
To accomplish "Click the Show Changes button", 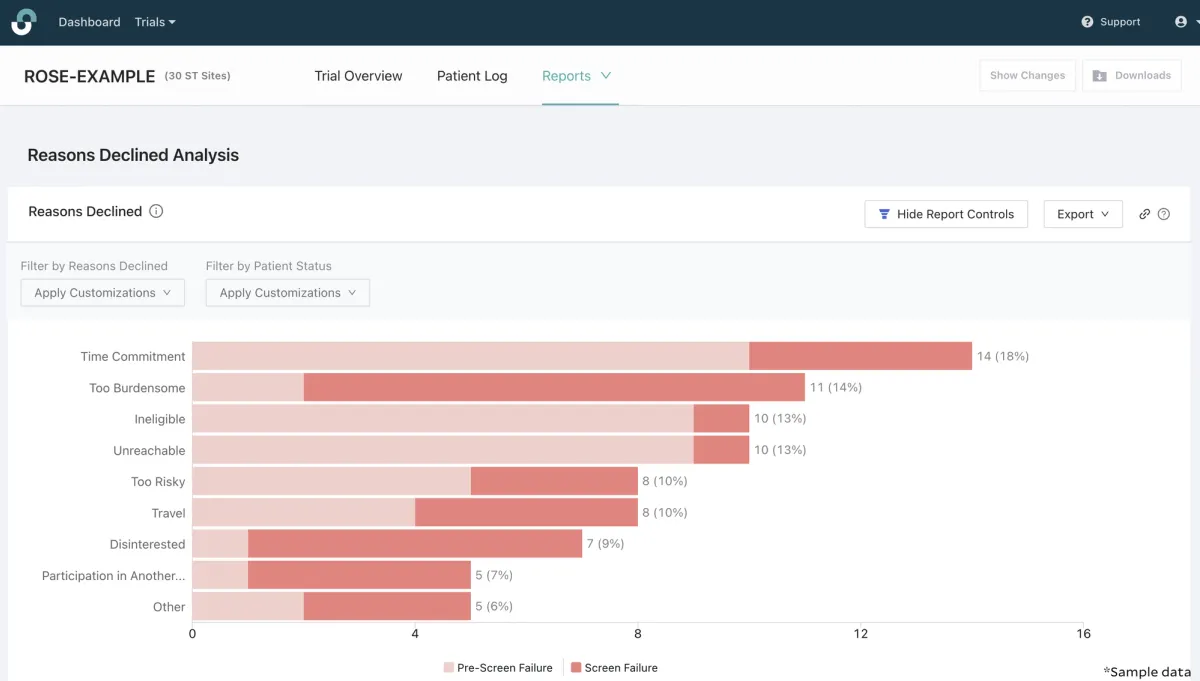I will coord(1027,75).
